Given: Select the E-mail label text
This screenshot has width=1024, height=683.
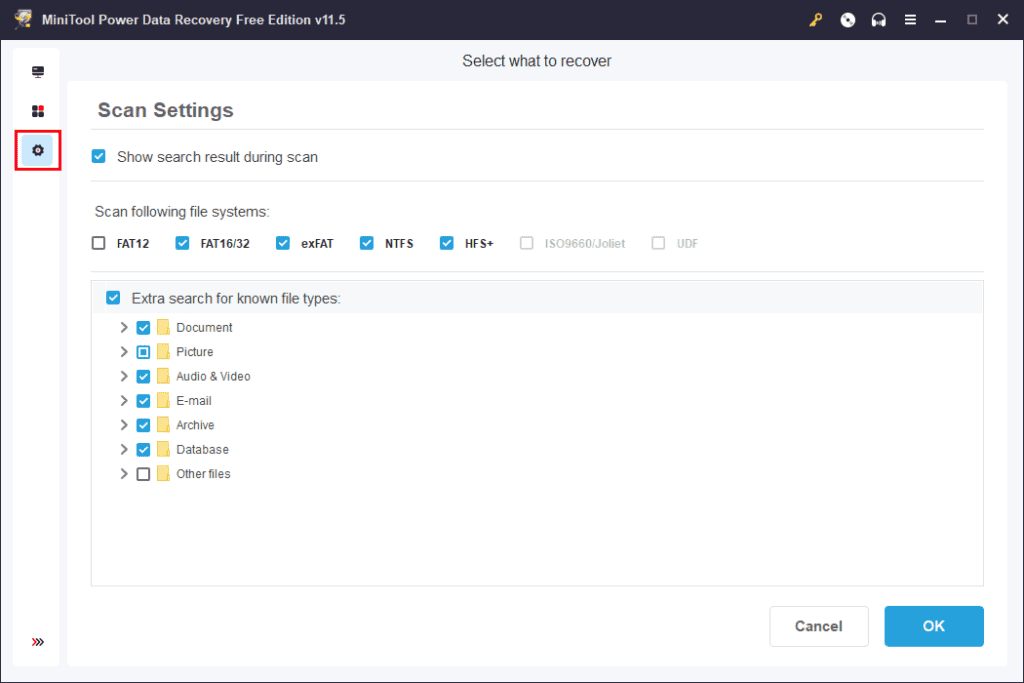Looking at the screenshot, I should point(194,400).
